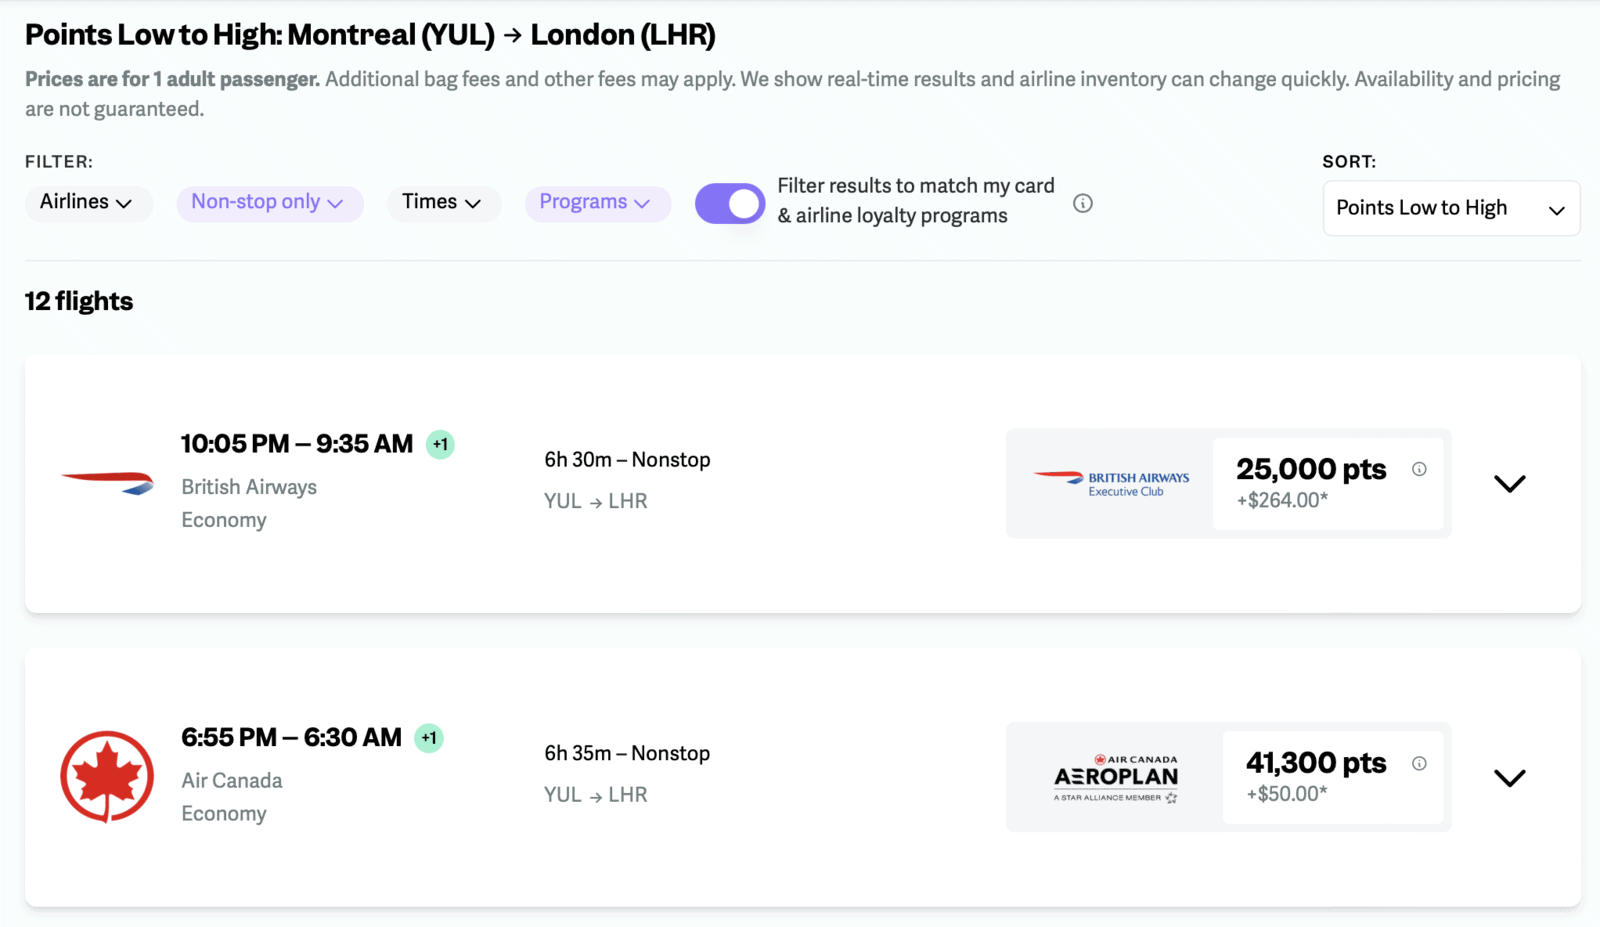Open the Non-stop only filter dropdown

(x=269, y=203)
